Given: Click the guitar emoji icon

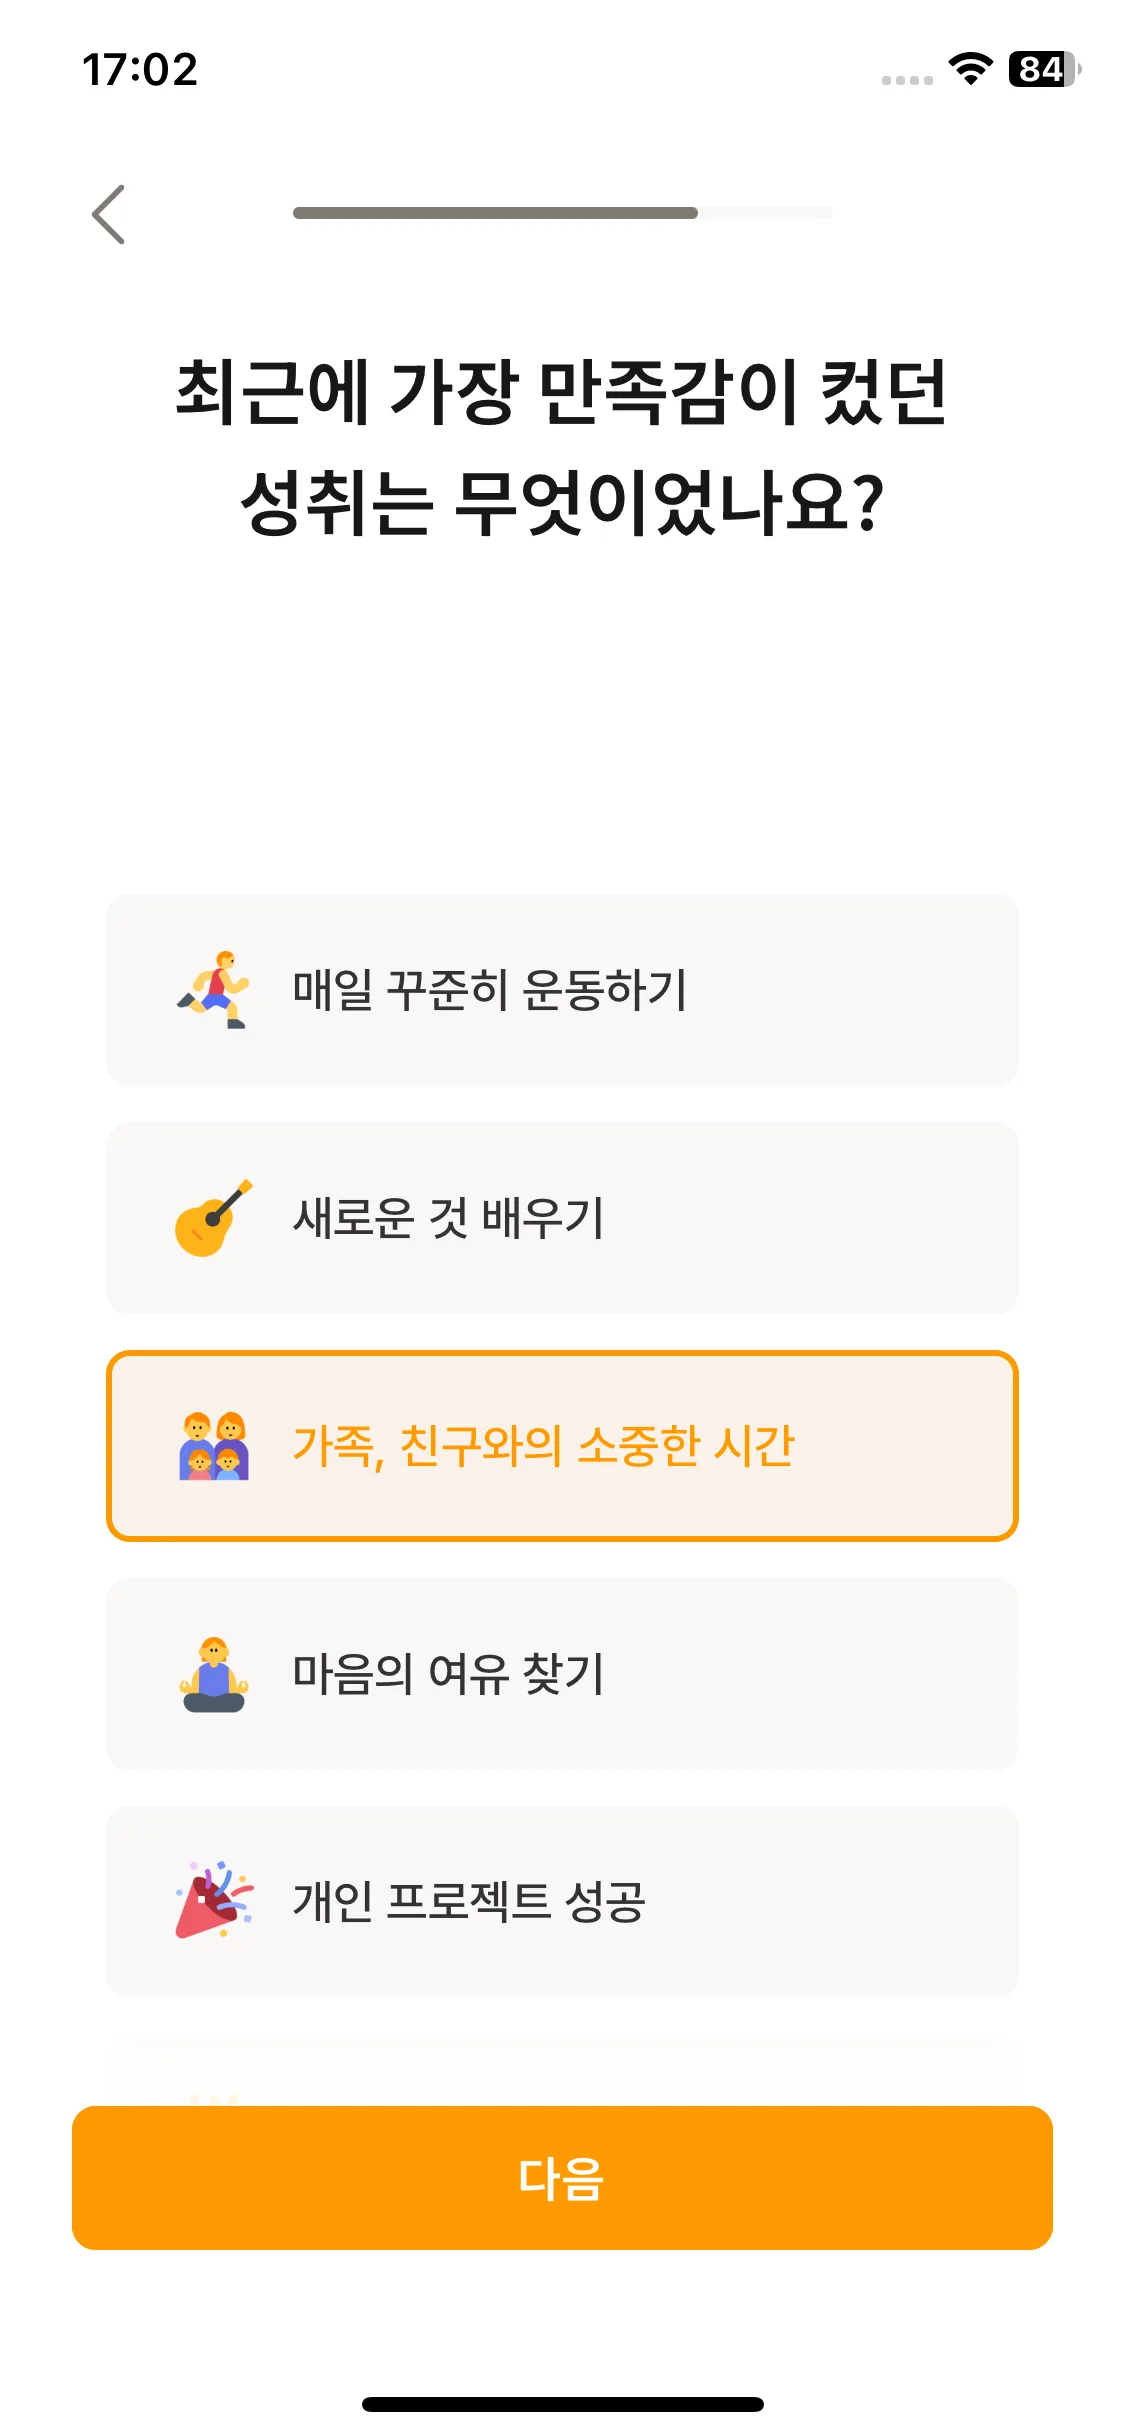Looking at the screenshot, I should click(213, 1218).
